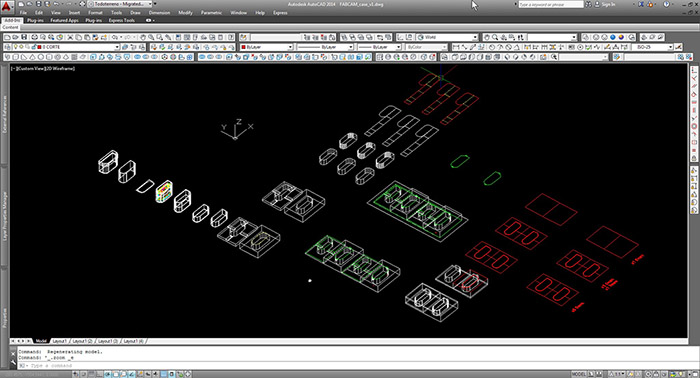
Task: Open the 0 CORTE layer dropdown
Action: pyautogui.click(x=117, y=47)
